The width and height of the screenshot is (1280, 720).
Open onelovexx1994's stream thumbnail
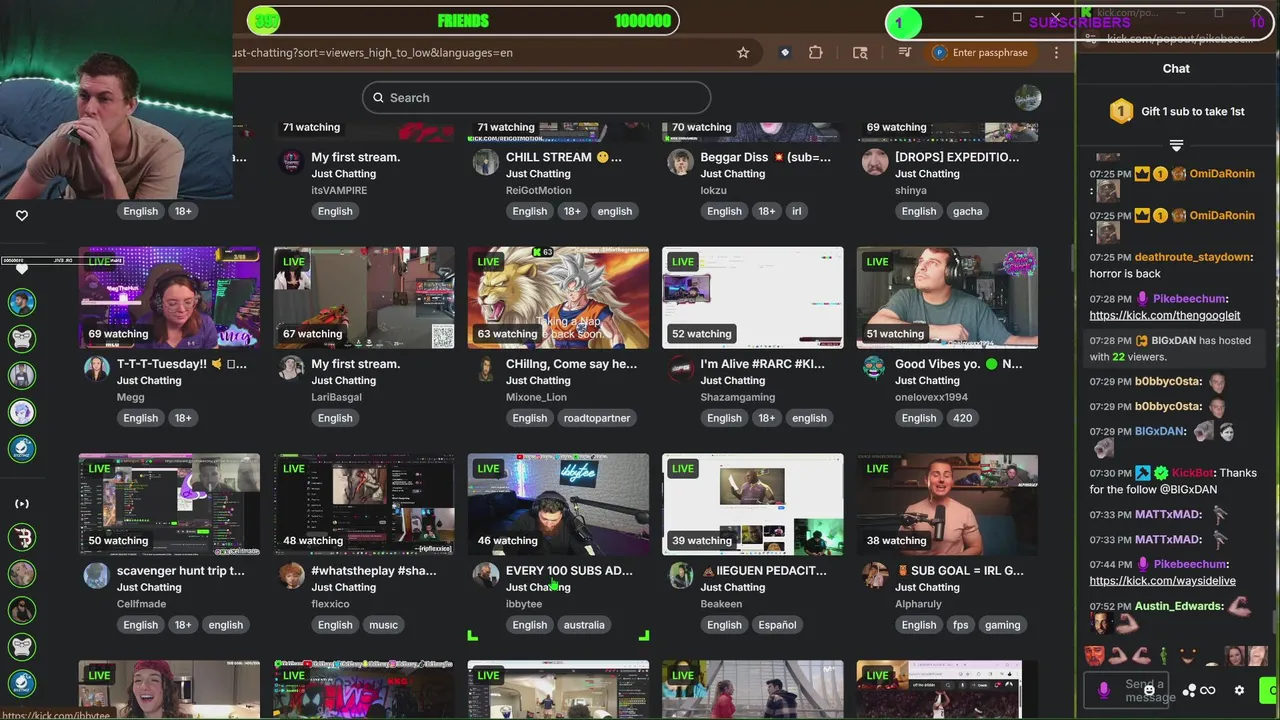(947, 298)
